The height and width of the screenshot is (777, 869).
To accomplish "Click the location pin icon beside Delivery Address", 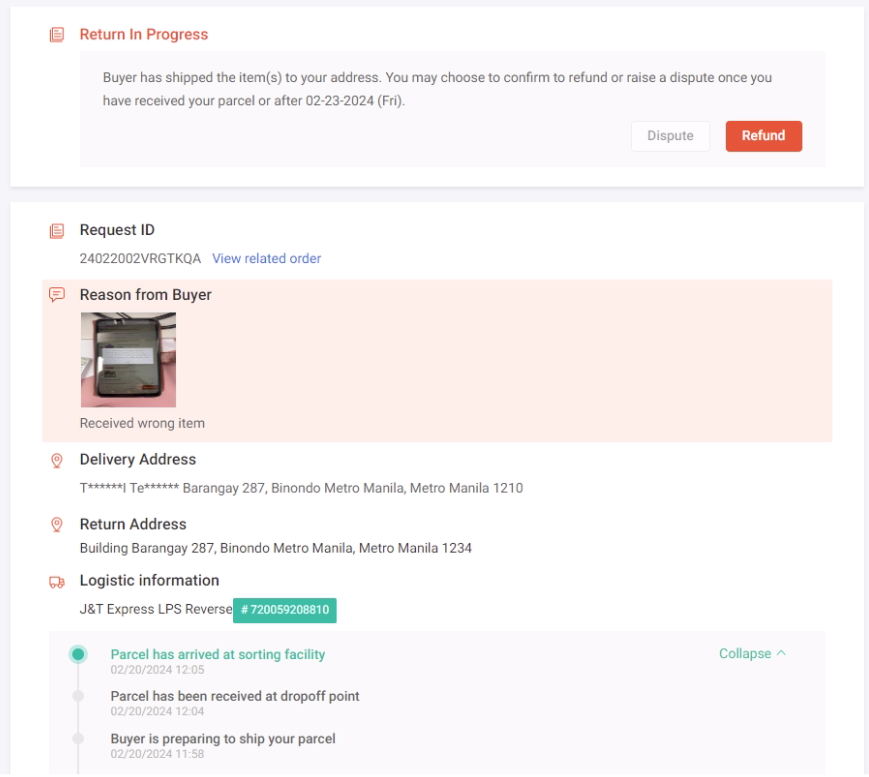I will click(57, 459).
